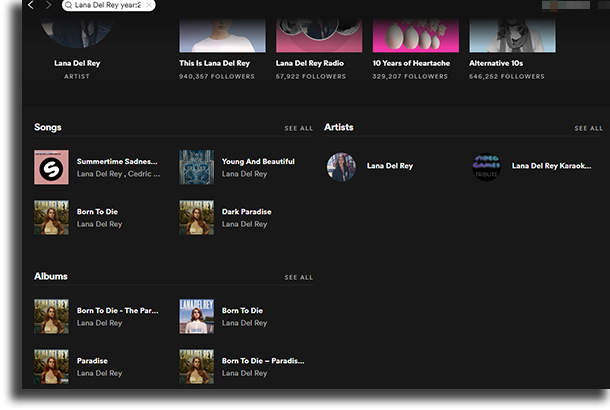The image size is (610, 410).
Task: Open Lana Del Rey Karaok... artist name
Action: coord(551,166)
